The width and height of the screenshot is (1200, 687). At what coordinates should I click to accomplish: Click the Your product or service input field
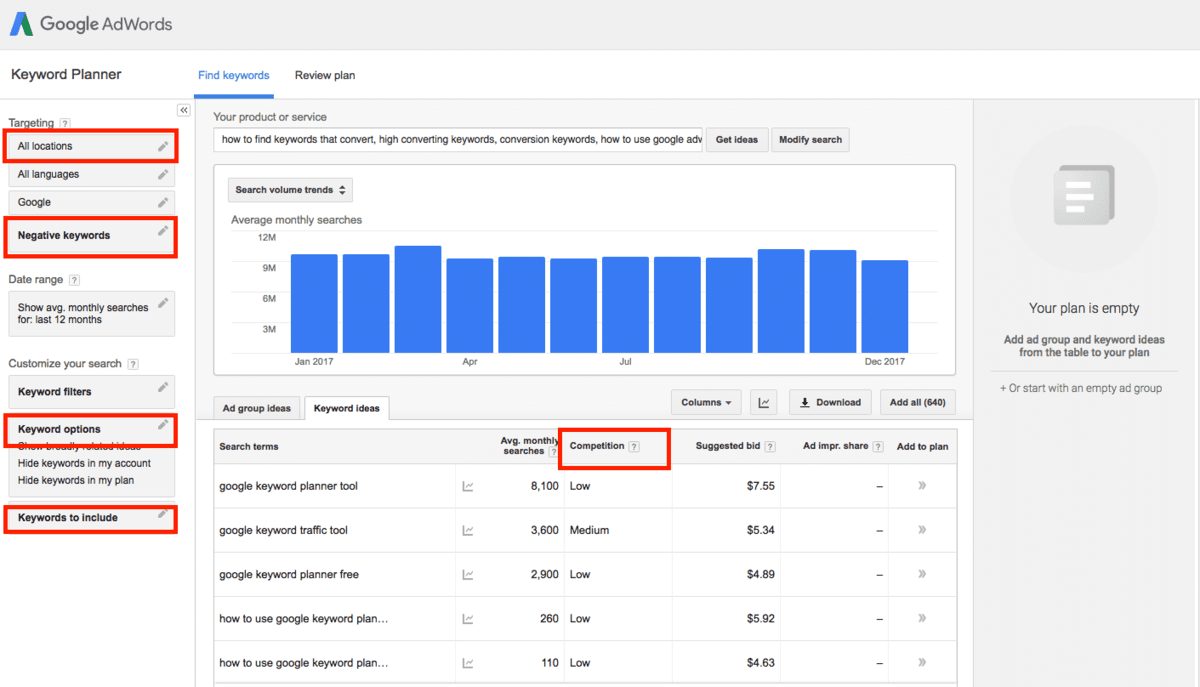pyautogui.click(x=458, y=140)
